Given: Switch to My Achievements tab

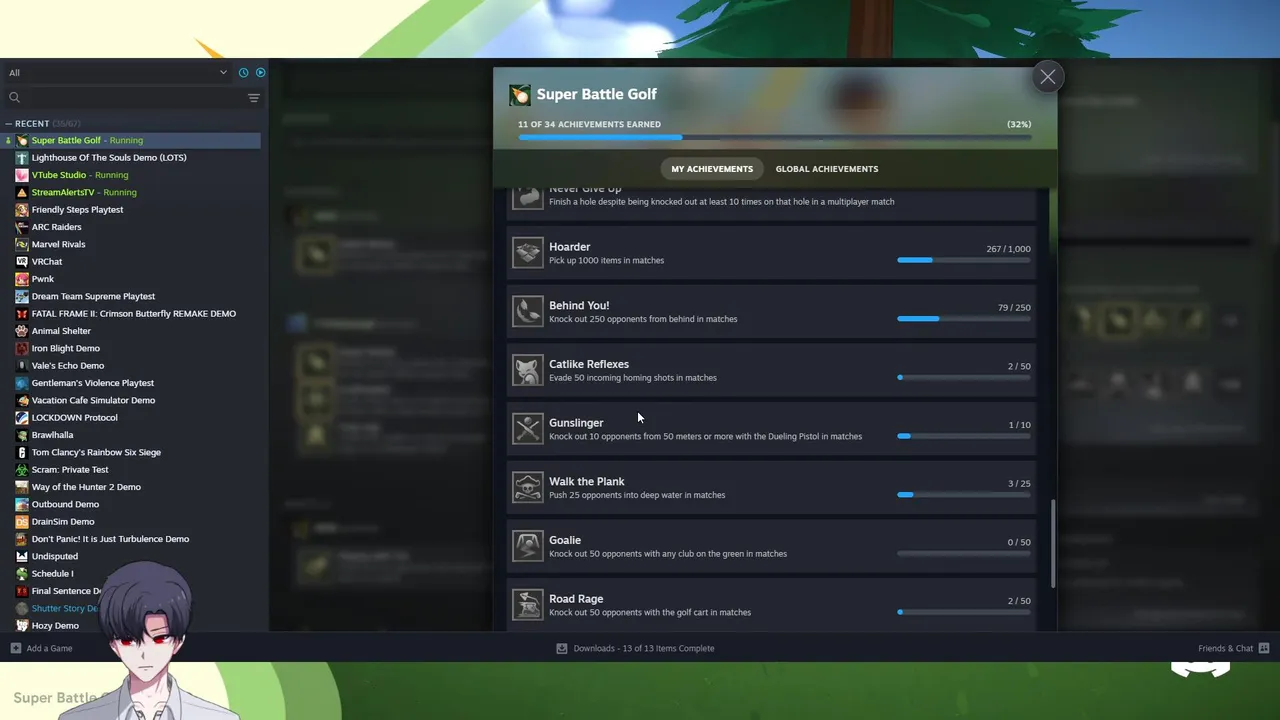Looking at the screenshot, I should click(x=712, y=169).
